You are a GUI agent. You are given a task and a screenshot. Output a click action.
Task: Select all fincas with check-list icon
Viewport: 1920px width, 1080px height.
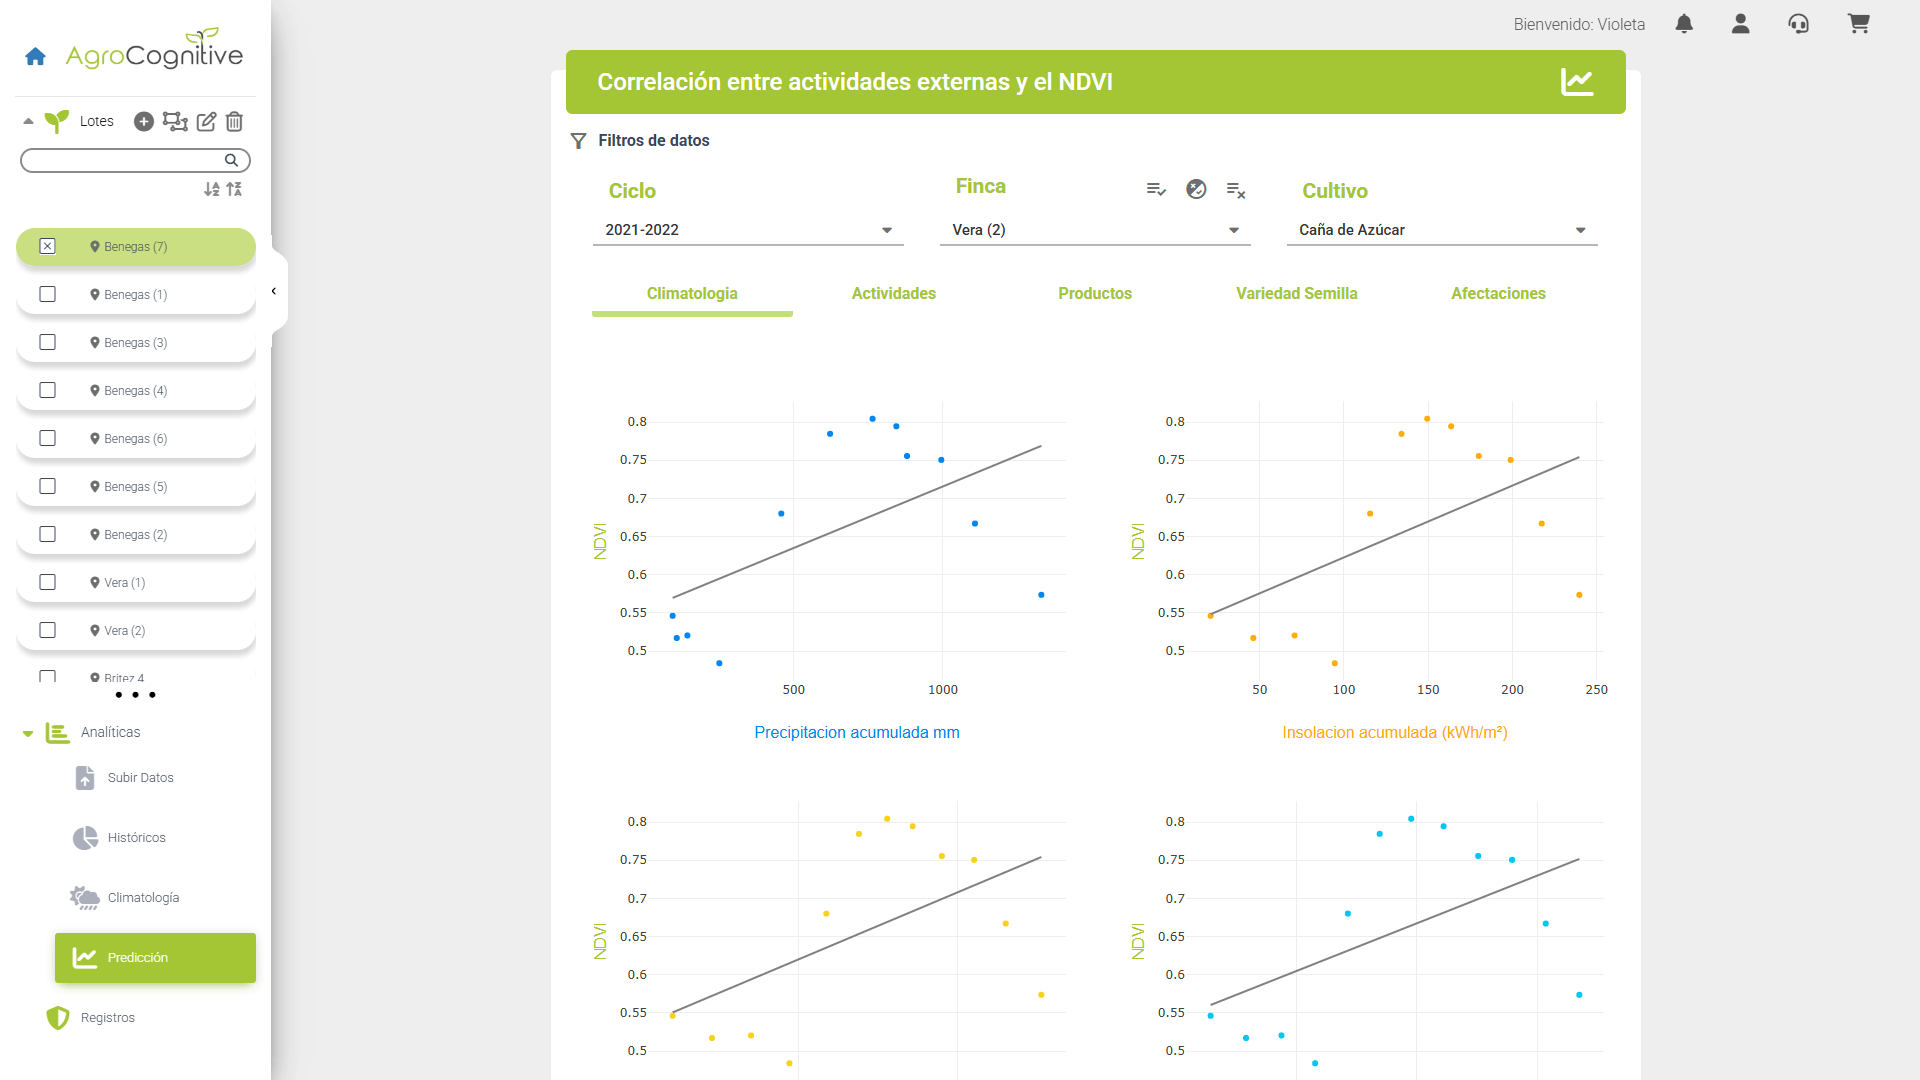pyautogui.click(x=1156, y=189)
